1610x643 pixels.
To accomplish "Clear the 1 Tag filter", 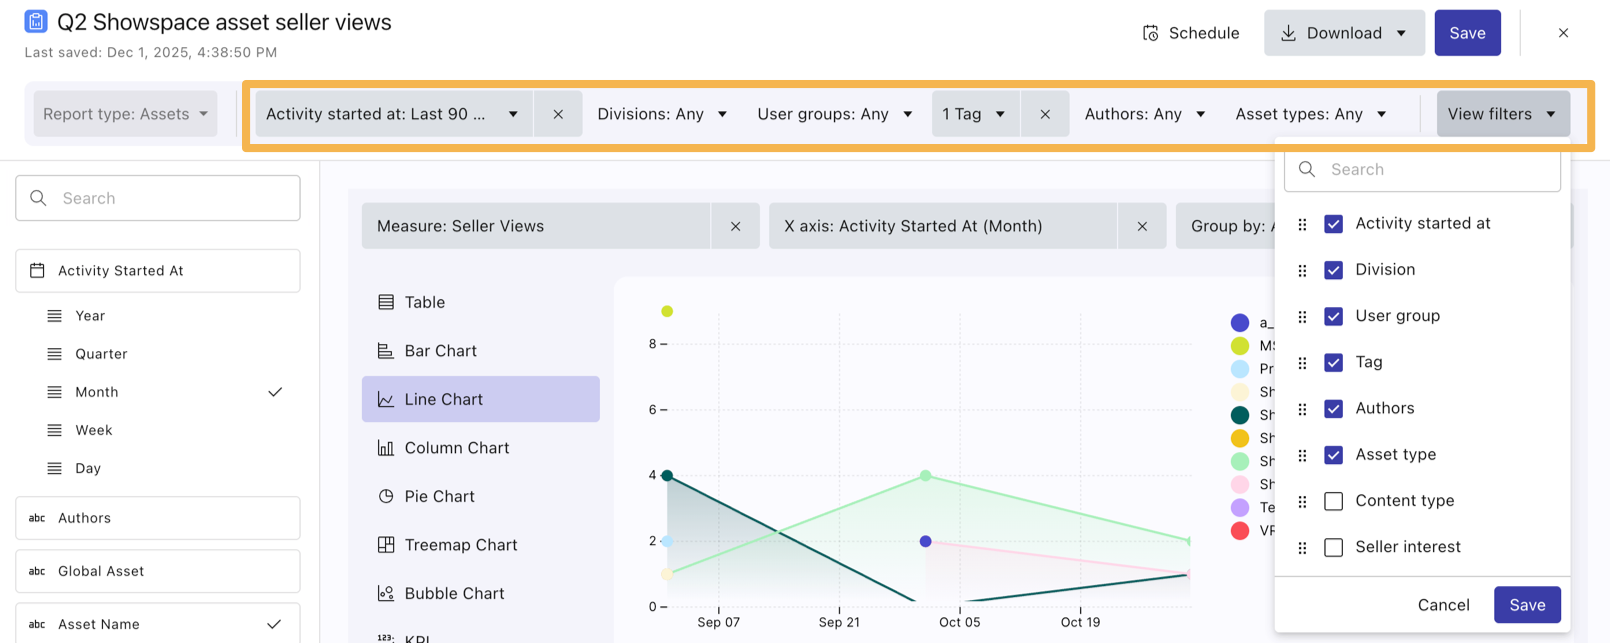I will click(x=1044, y=114).
